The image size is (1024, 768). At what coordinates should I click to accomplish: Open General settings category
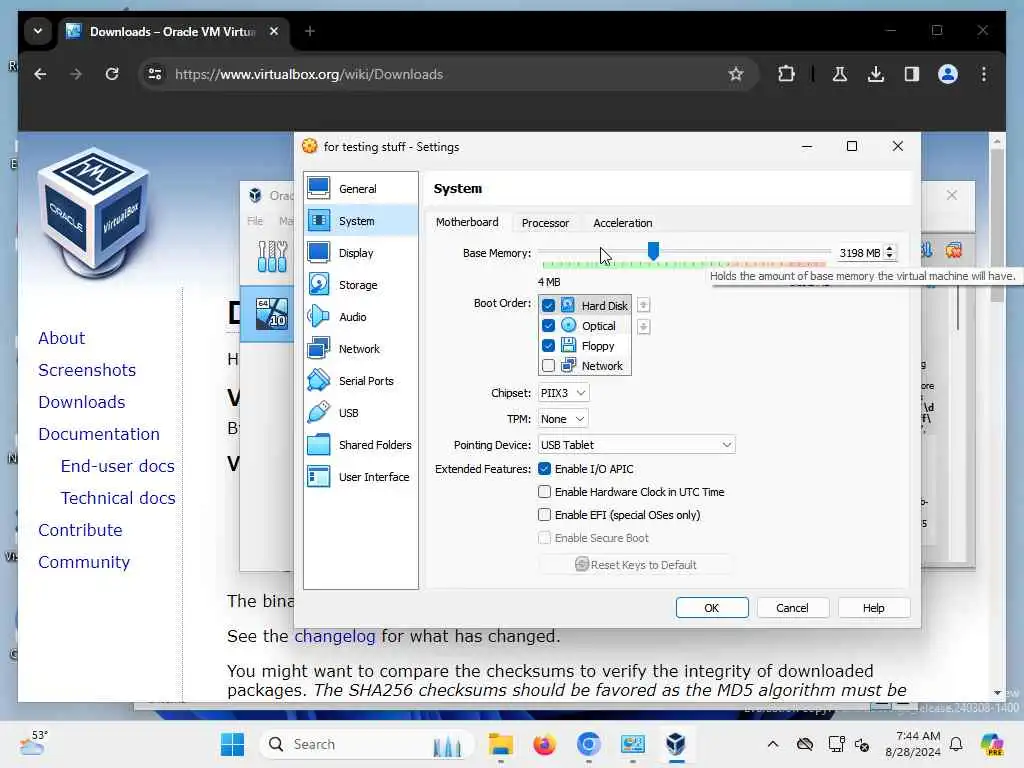pos(360,189)
